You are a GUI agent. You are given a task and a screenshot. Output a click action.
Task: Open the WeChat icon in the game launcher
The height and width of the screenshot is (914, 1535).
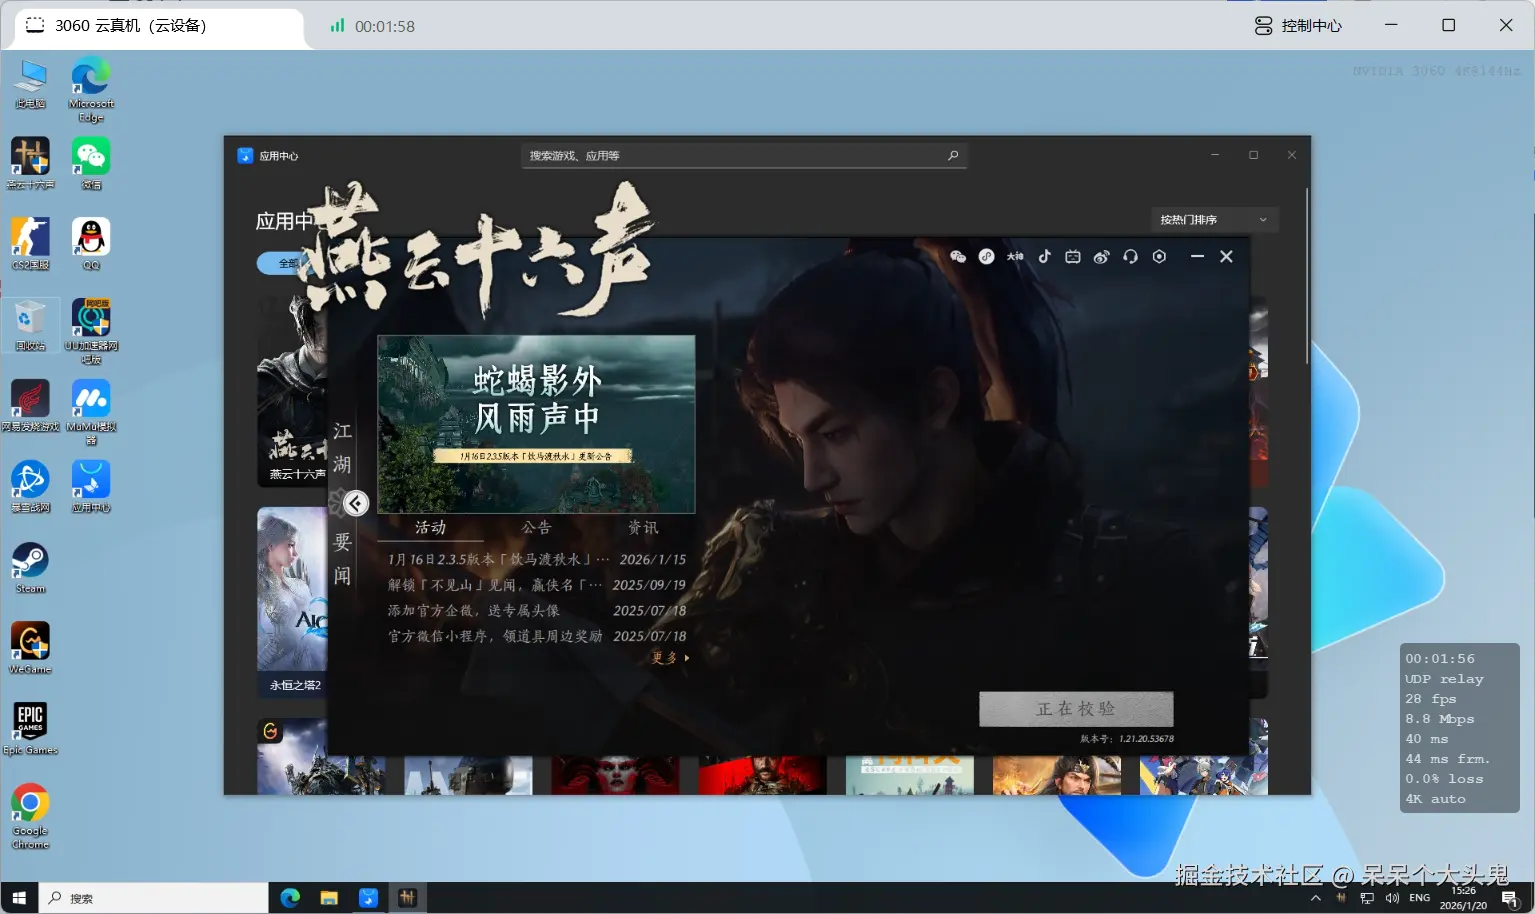[957, 257]
